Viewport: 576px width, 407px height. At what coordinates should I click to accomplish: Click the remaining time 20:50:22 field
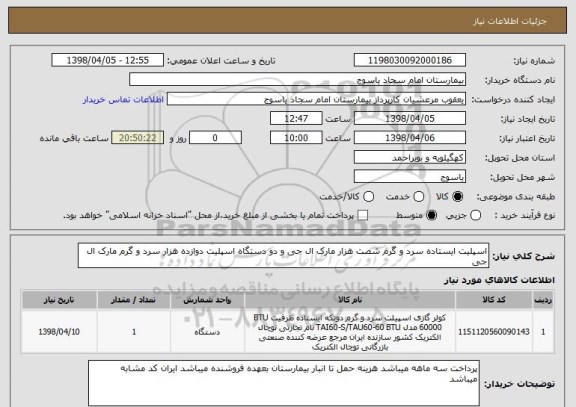click(x=137, y=138)
